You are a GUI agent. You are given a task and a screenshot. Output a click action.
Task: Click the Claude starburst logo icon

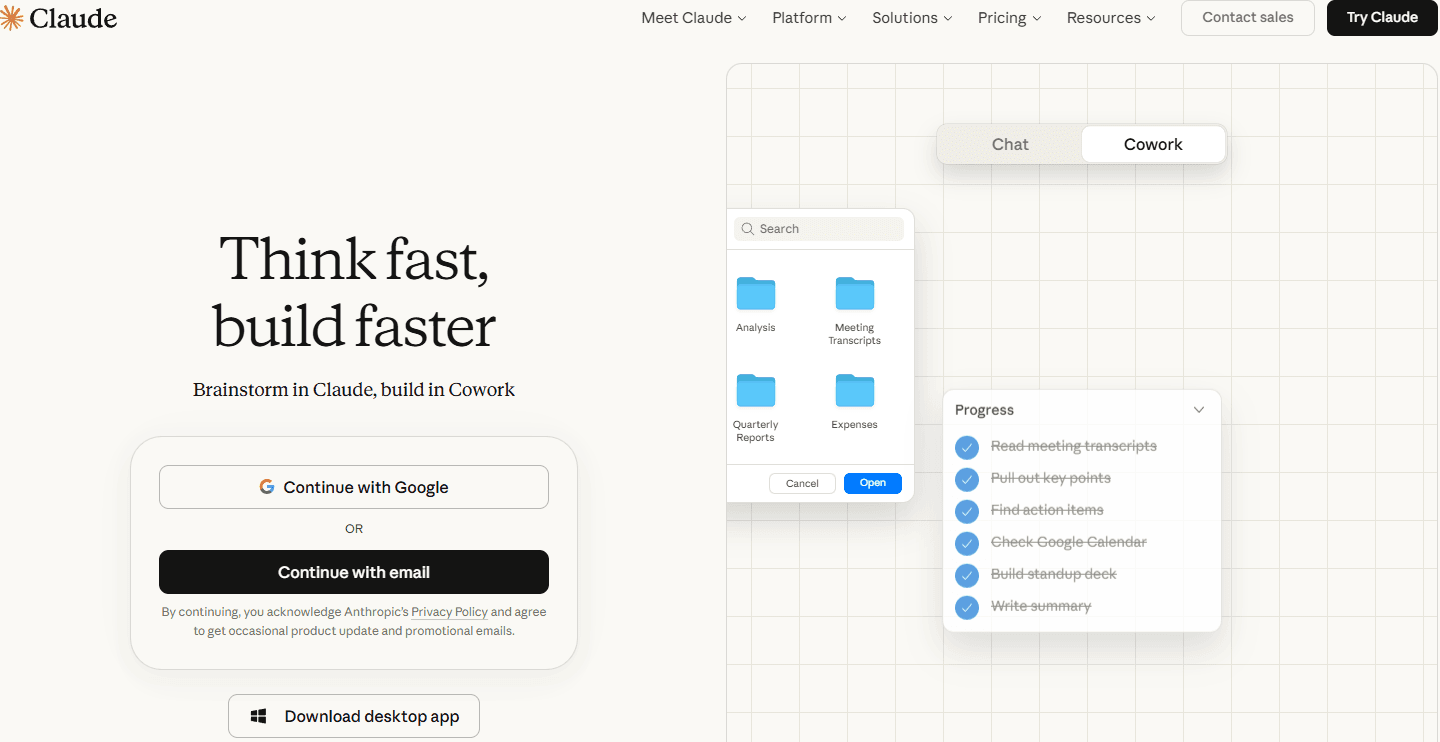[x=12, y=18]
